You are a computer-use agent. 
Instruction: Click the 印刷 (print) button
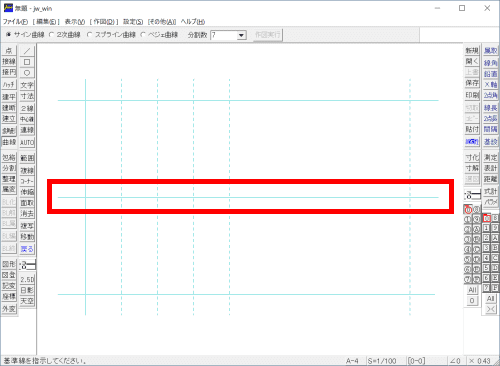pos(472,95)
